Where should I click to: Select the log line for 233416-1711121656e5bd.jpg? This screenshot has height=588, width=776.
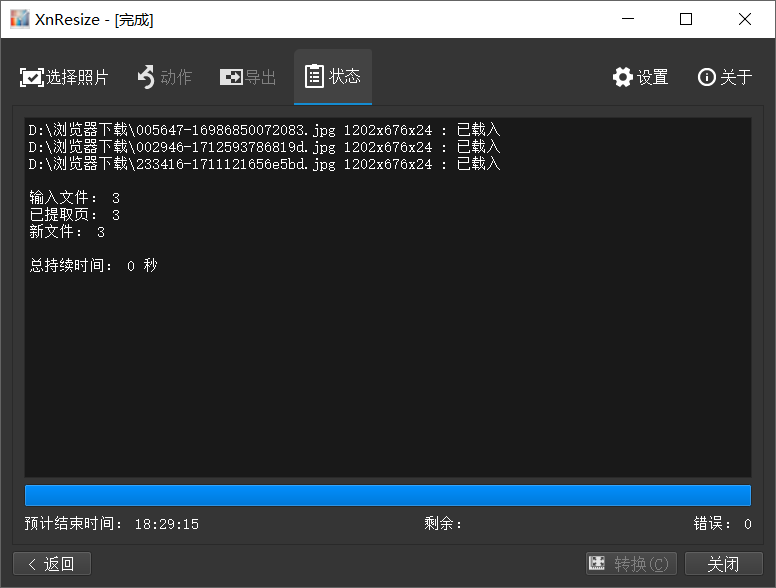pyautogui.click(x=264, y=164)
